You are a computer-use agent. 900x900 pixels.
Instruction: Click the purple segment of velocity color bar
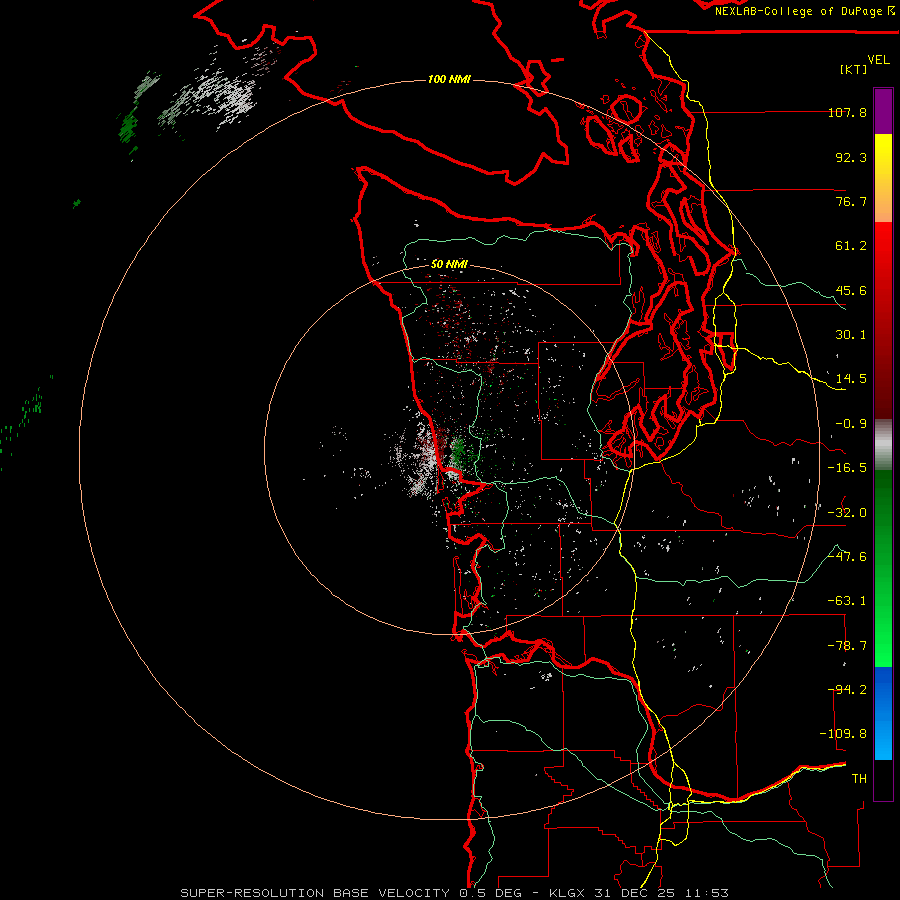(x=883, y=111)
